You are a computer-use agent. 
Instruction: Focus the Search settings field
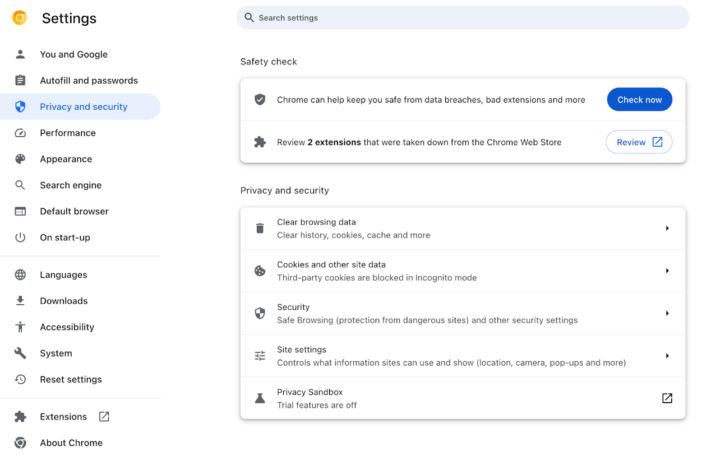pyautogui.click(x=462, y=18)
